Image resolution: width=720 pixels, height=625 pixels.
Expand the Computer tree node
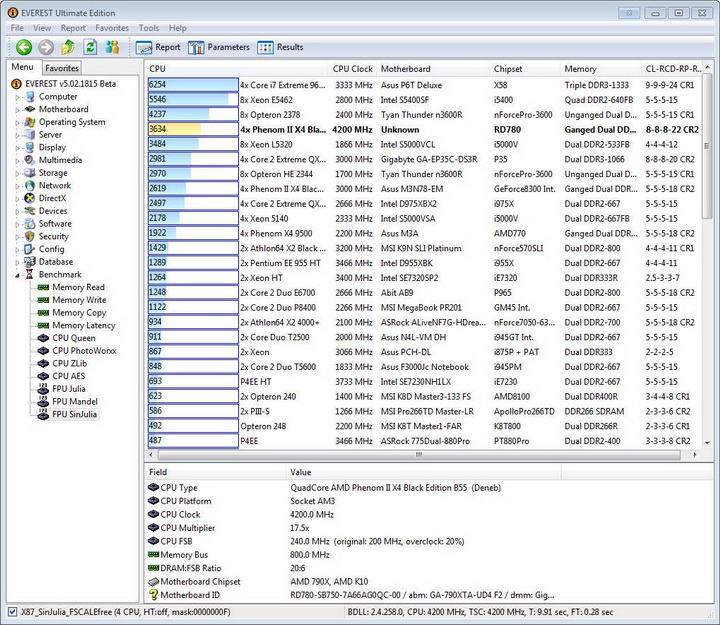click(17, 97)
